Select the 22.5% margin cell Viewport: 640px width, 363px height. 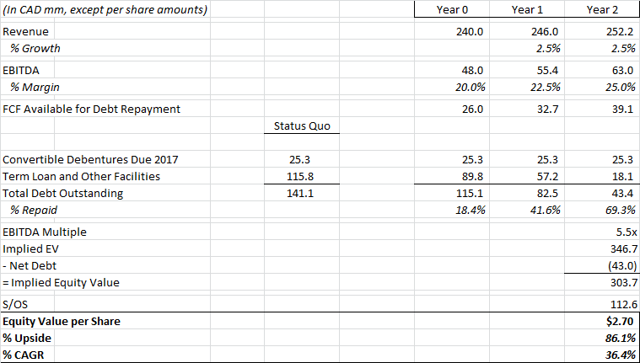tap(545, 87)
